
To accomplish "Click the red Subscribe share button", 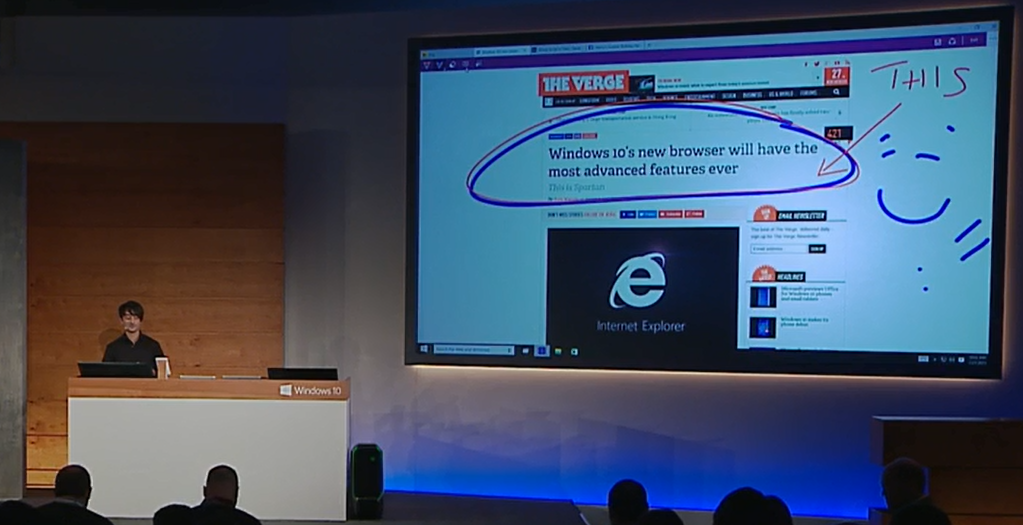I will pyautogui.click(x=670, y=214).
